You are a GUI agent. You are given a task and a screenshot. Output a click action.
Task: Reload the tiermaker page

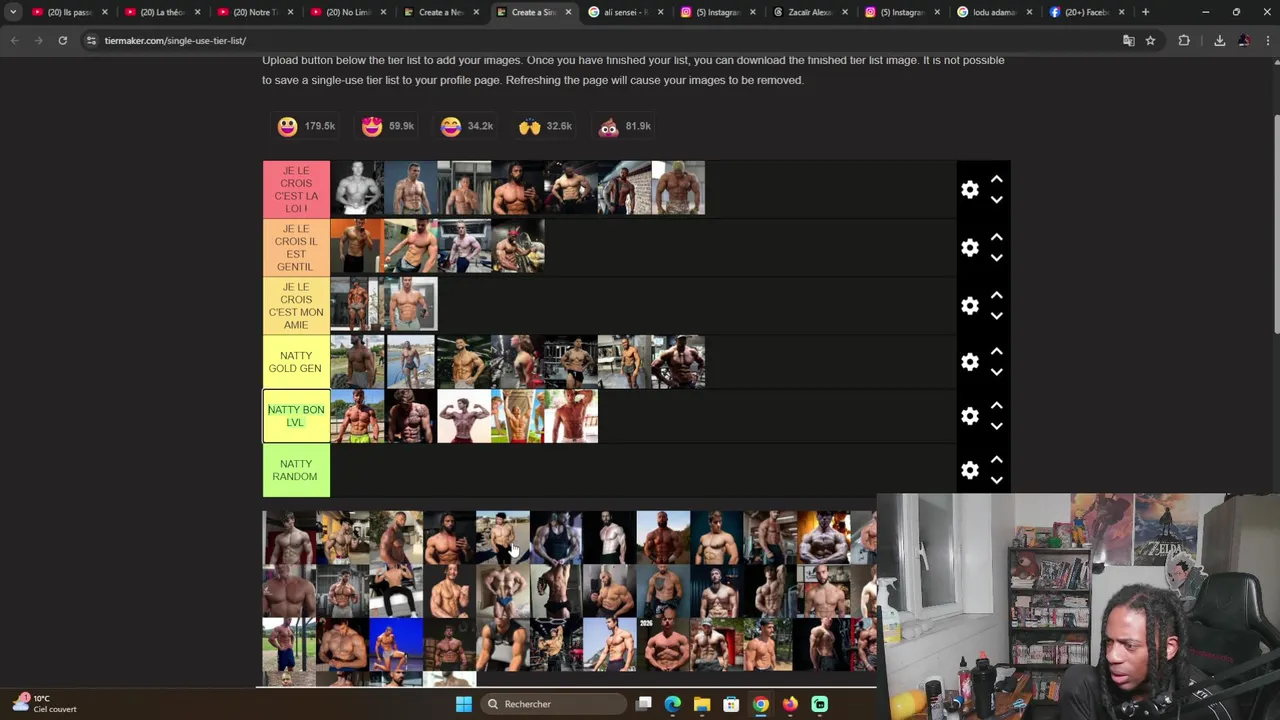(x=62, y=40)
